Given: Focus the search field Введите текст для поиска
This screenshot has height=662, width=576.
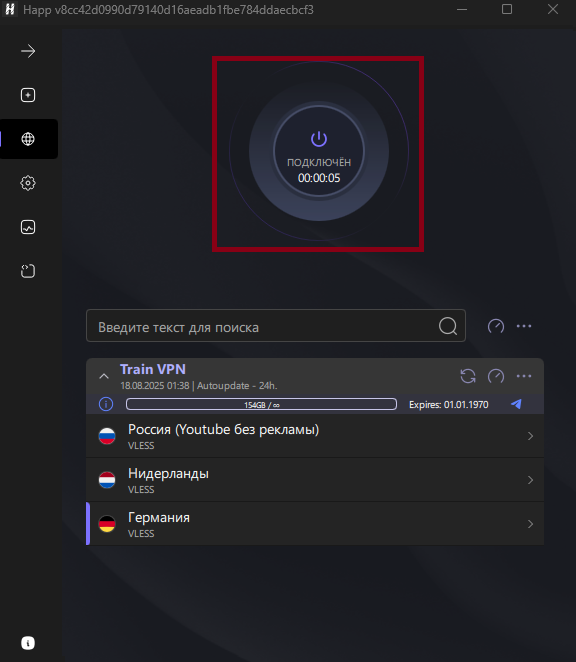Looking at the screenshot, I should tap(276, 326).
